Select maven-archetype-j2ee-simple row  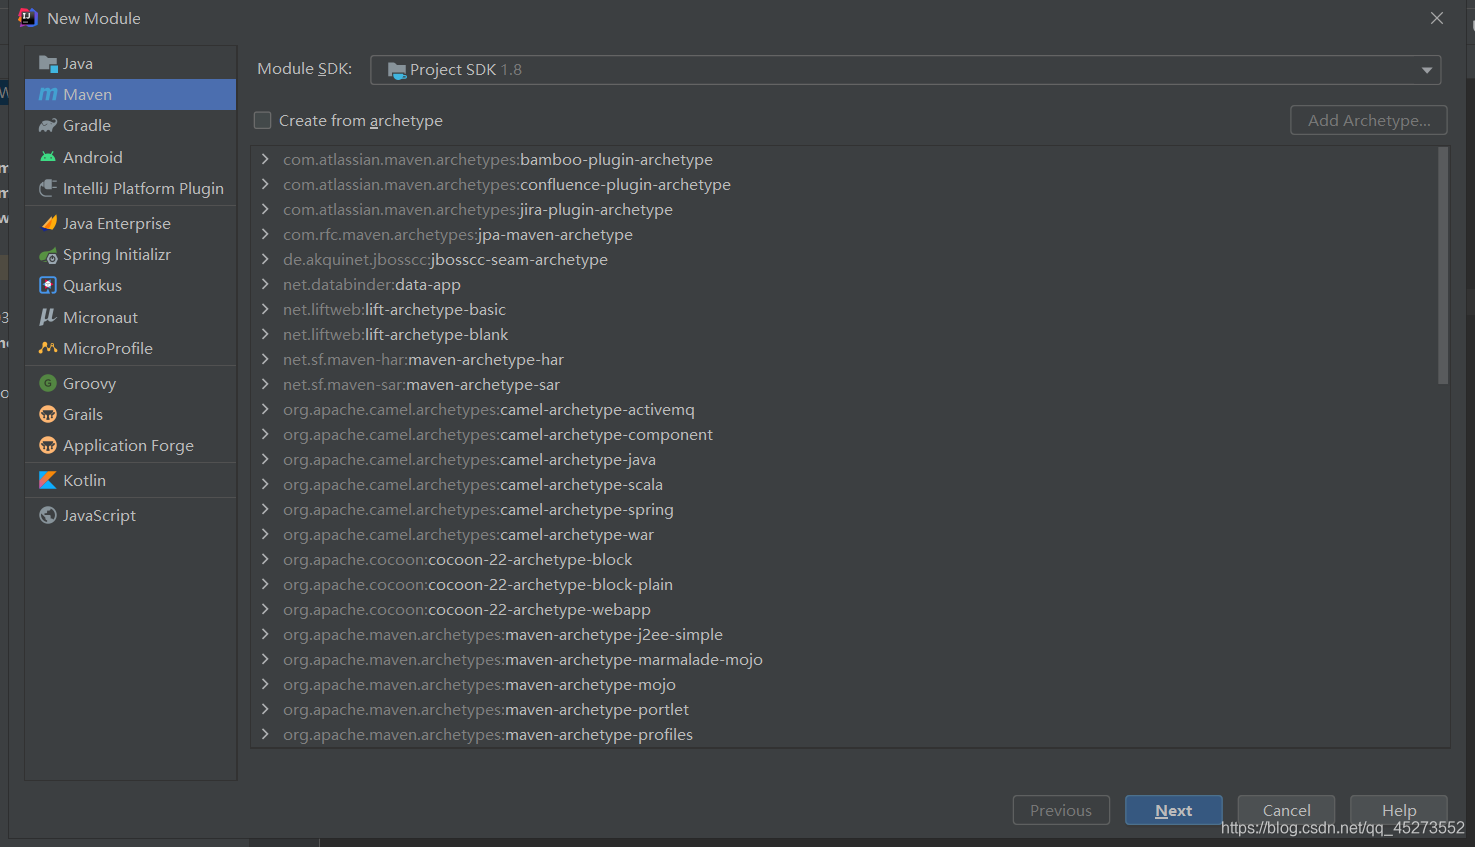[843, 634]
